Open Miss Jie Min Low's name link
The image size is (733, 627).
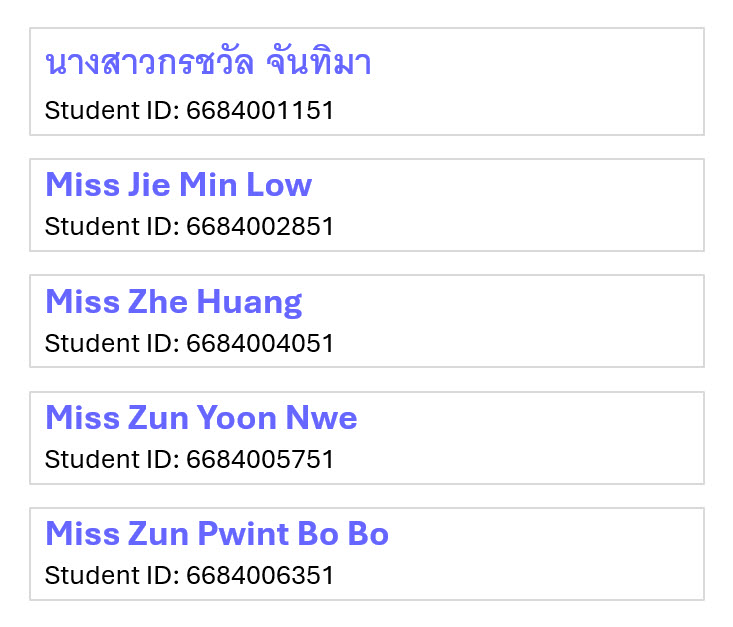[x=178, y=185]
